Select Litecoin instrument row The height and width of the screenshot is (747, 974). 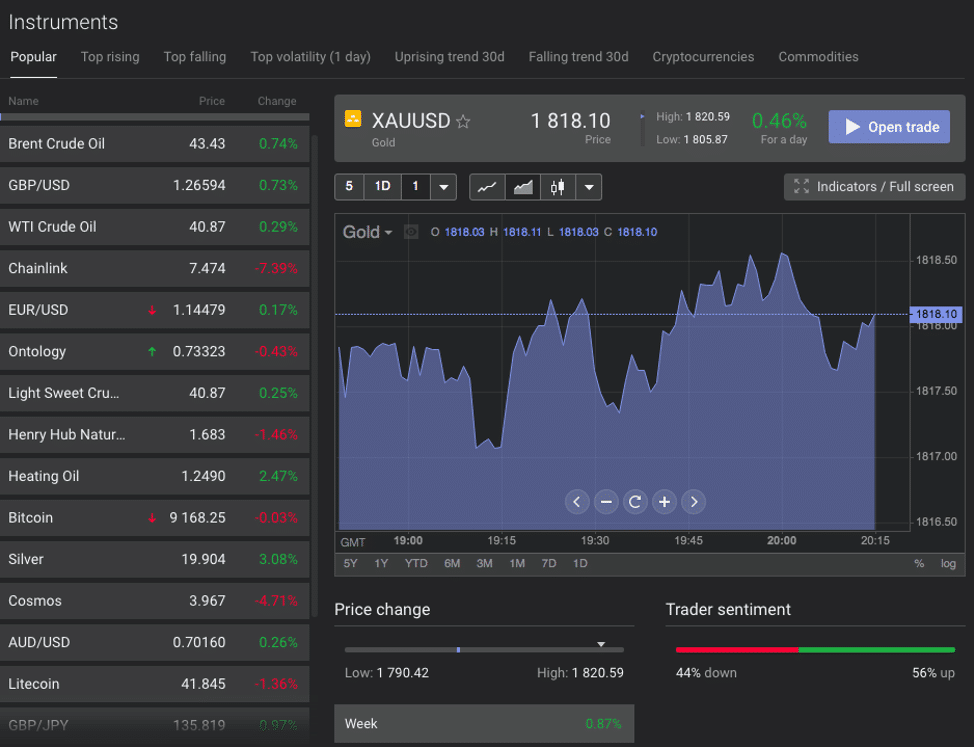(x=155, y=685)
